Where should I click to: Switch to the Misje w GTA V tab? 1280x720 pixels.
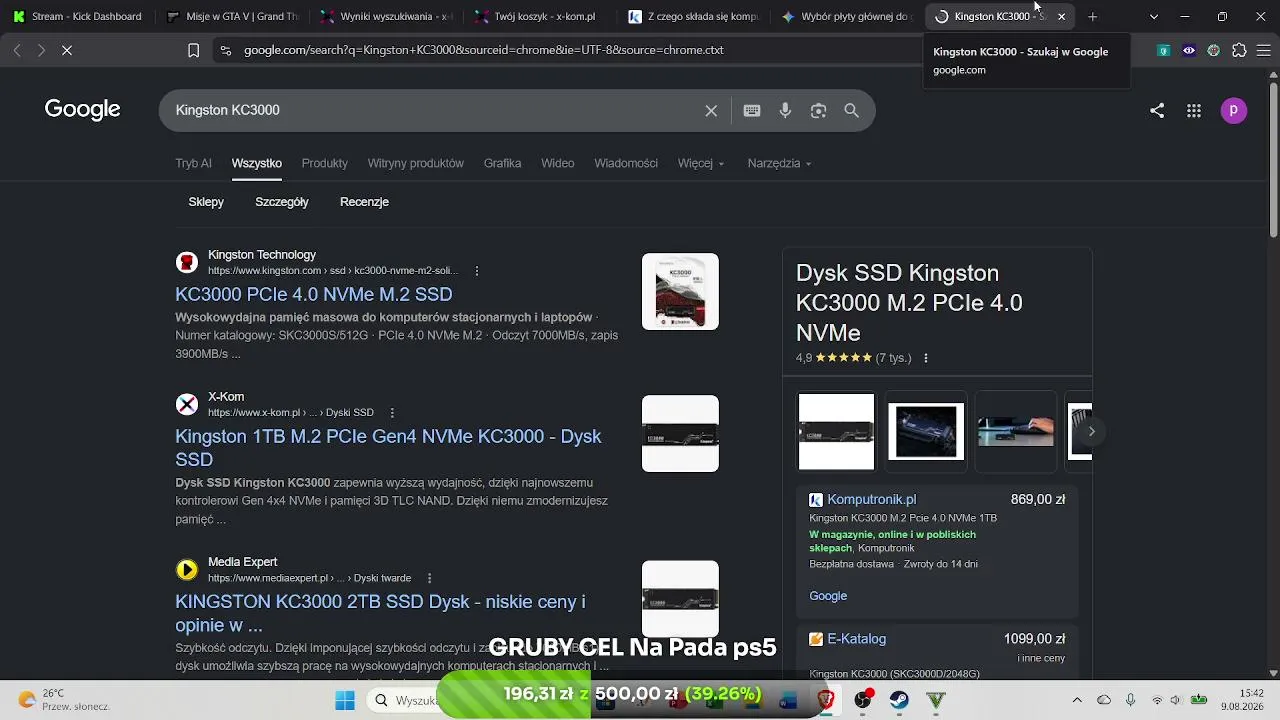[233, 17]
